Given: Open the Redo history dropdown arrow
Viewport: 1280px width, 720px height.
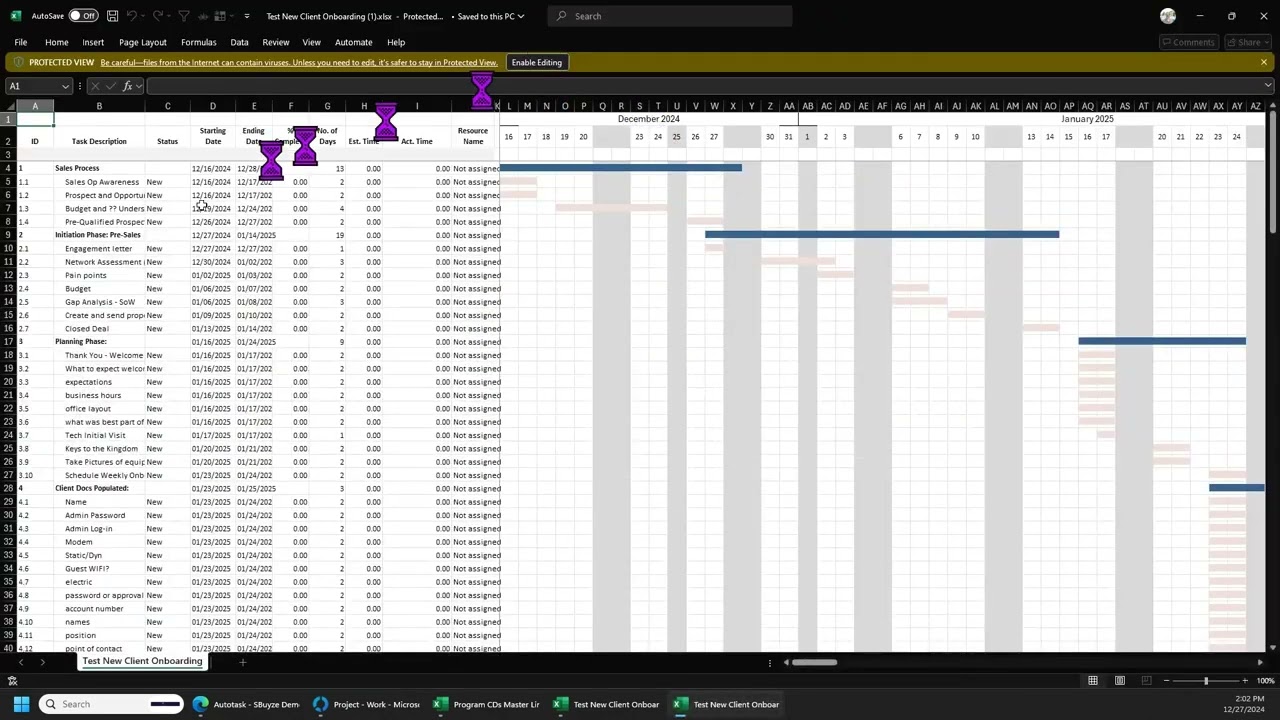Looking at the screenshot, I should coord(171,16).
